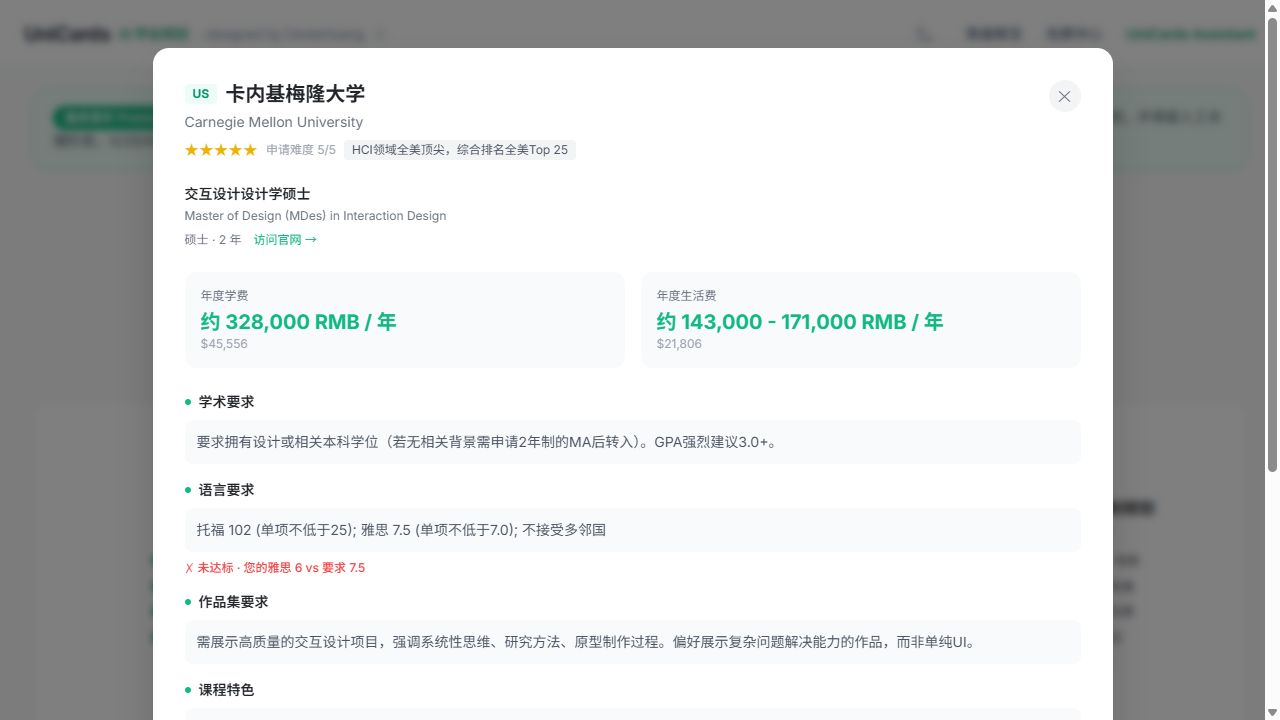The width and height of the screenshot is (1280, 720).
Task: Click the 年度学费 label
Action: 224,296
